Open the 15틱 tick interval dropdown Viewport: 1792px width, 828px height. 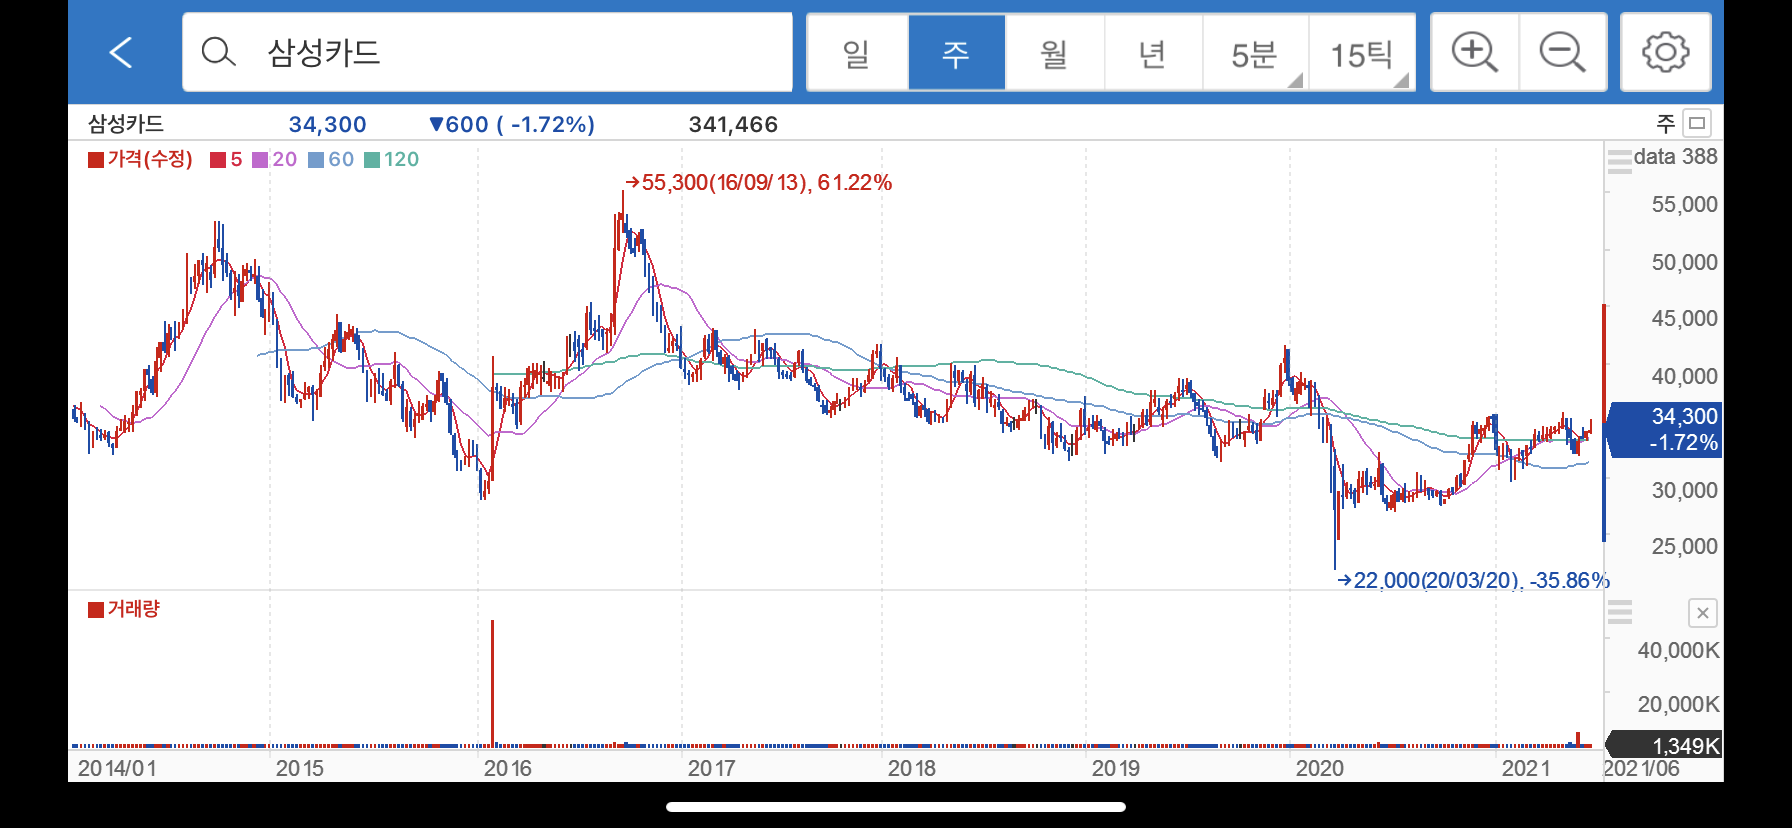click(1362, 53)
